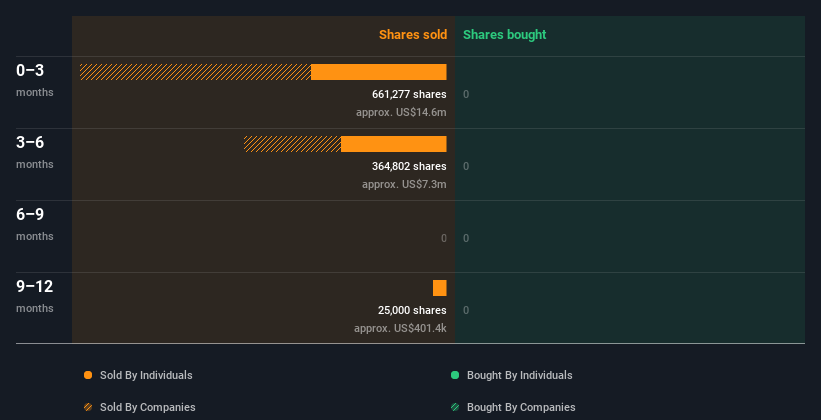Click the bought zero value in 6–9 months row
This screenshot has width=821, height=420.
click(466, 238)
